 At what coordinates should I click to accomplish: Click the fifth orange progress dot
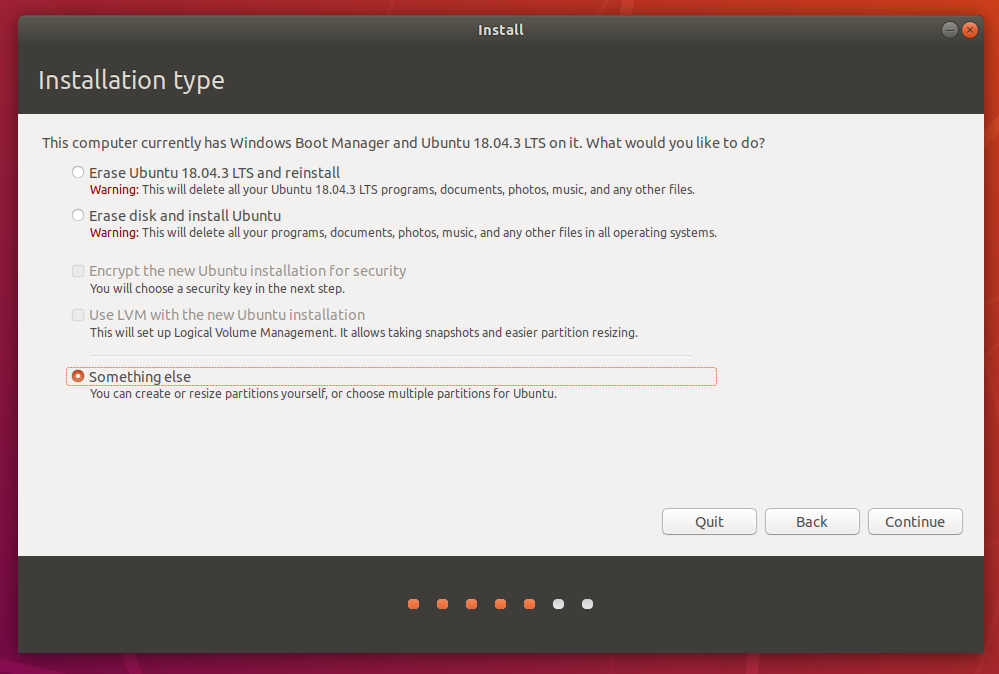tap(529, 604)
